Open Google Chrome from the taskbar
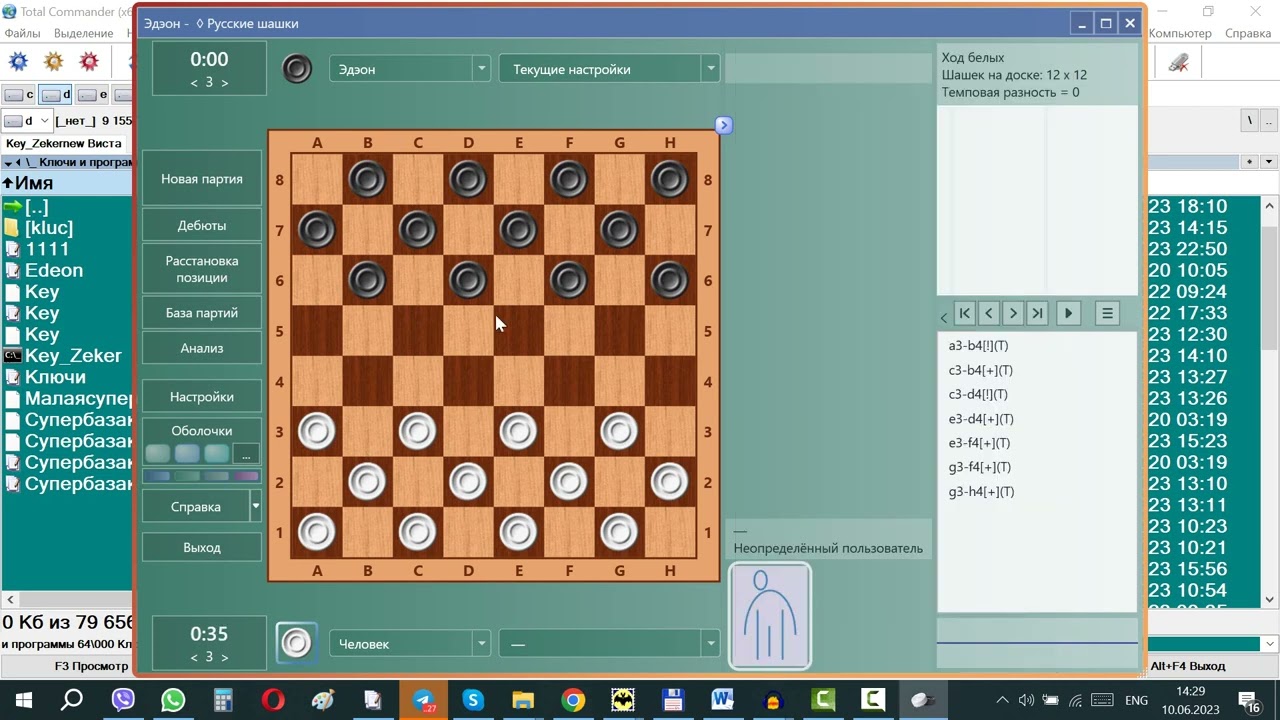Image resolution: width=1280 pixels, height=720 pixels. pos(573,700)
